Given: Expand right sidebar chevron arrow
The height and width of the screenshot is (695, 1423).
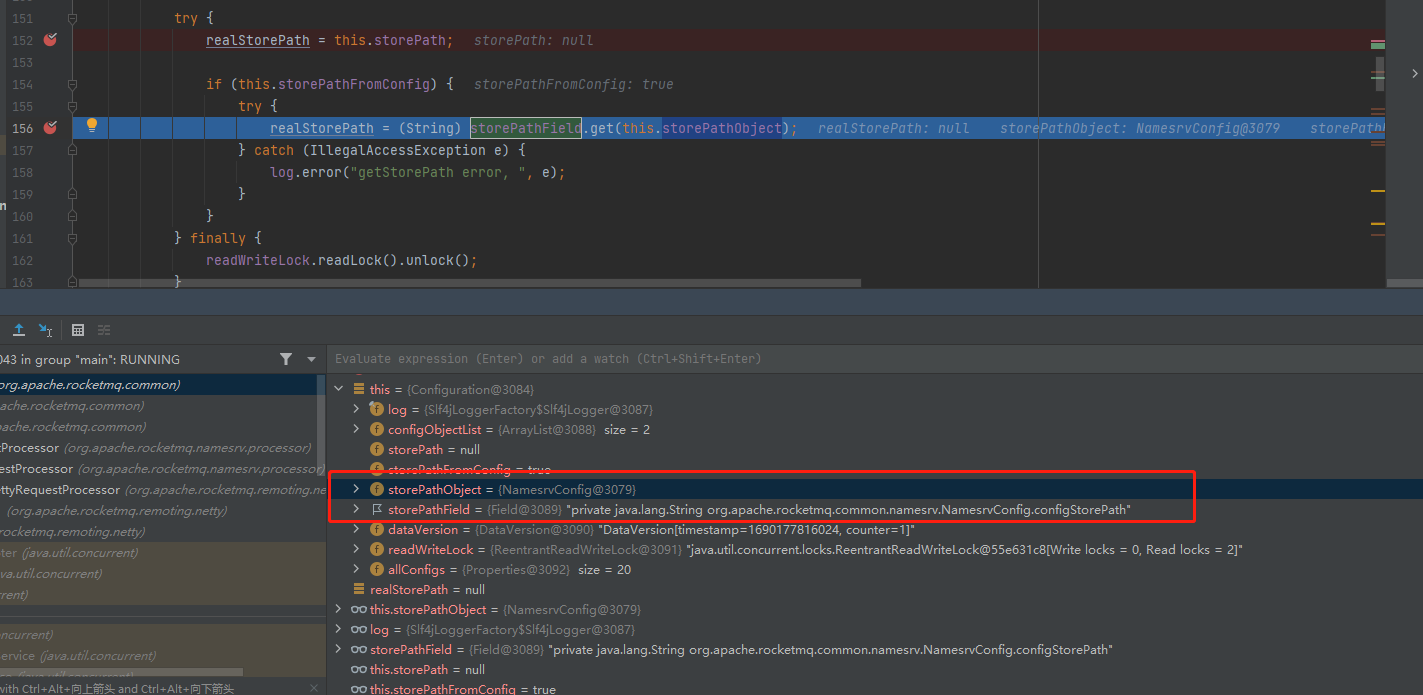Looking at the screenshot, I should coord(1414,73).
